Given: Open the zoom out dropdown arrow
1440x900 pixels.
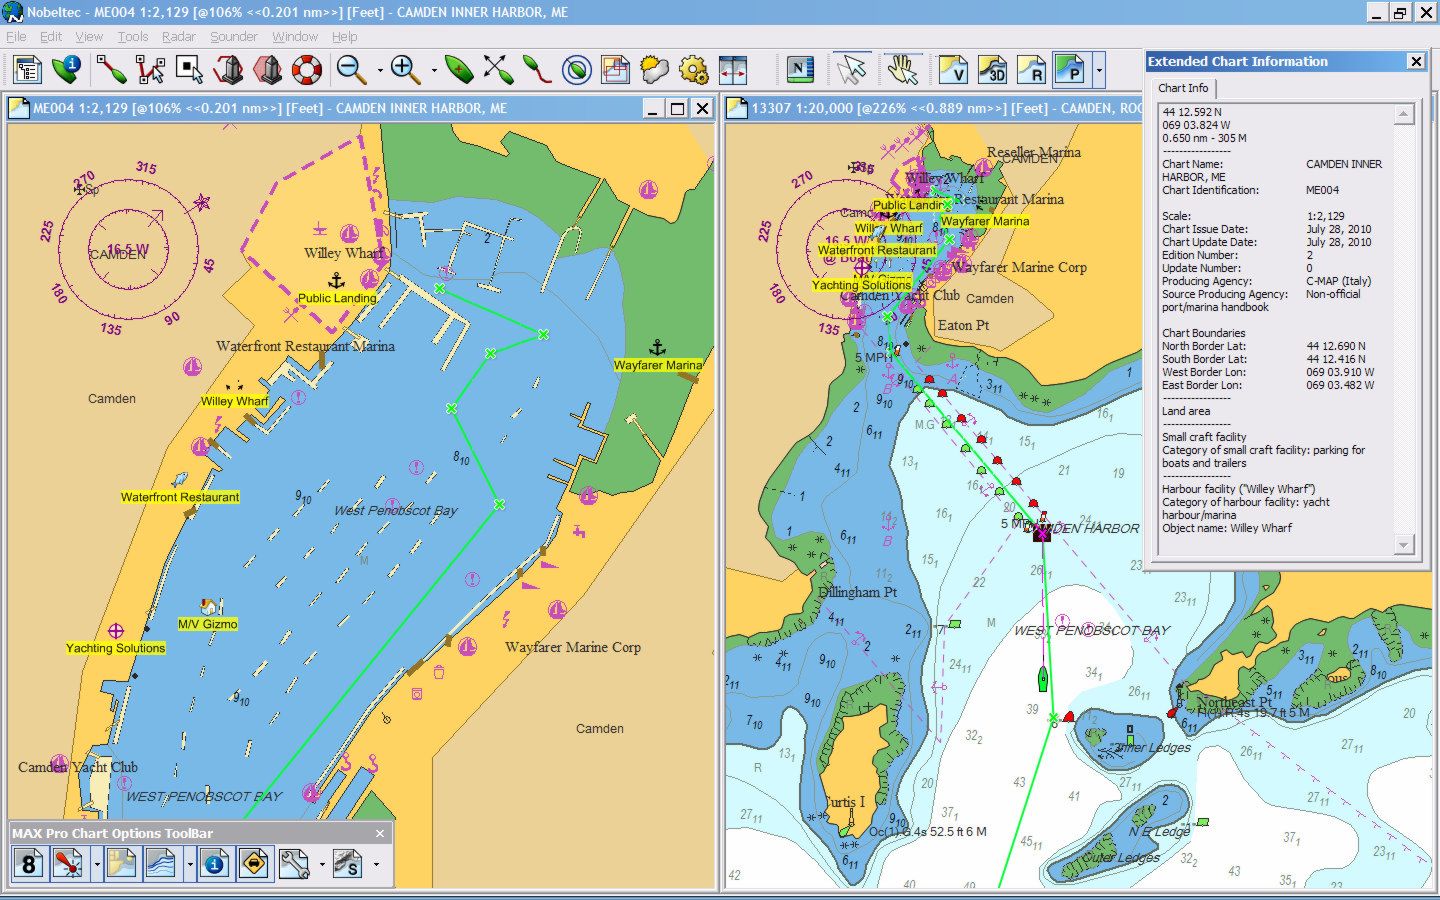Looking at the screenshot, I should point(379,71).
